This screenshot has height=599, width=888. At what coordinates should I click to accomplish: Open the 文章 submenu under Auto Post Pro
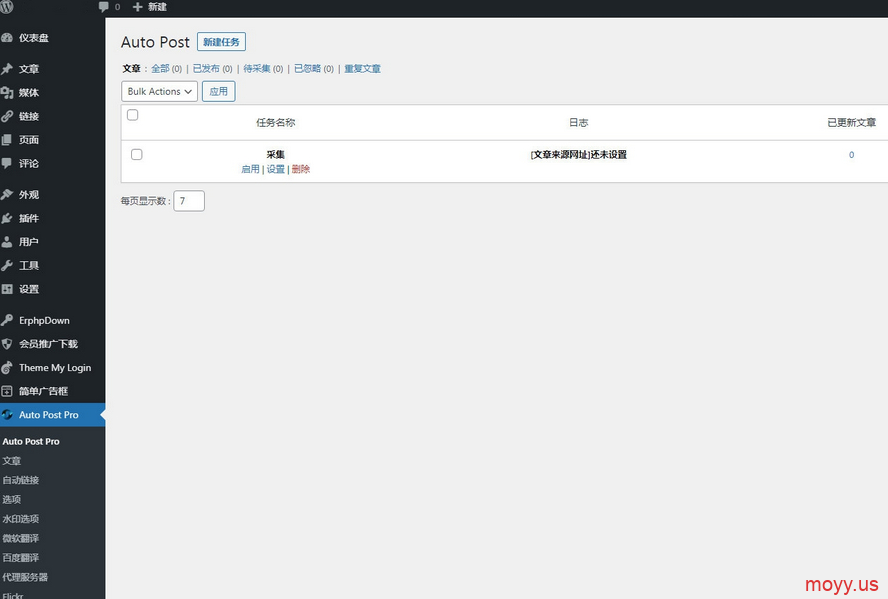[12, 461]
